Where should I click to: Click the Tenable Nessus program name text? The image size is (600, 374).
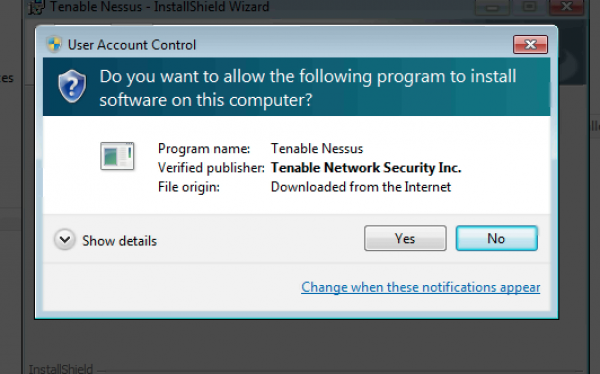point(317,149)
